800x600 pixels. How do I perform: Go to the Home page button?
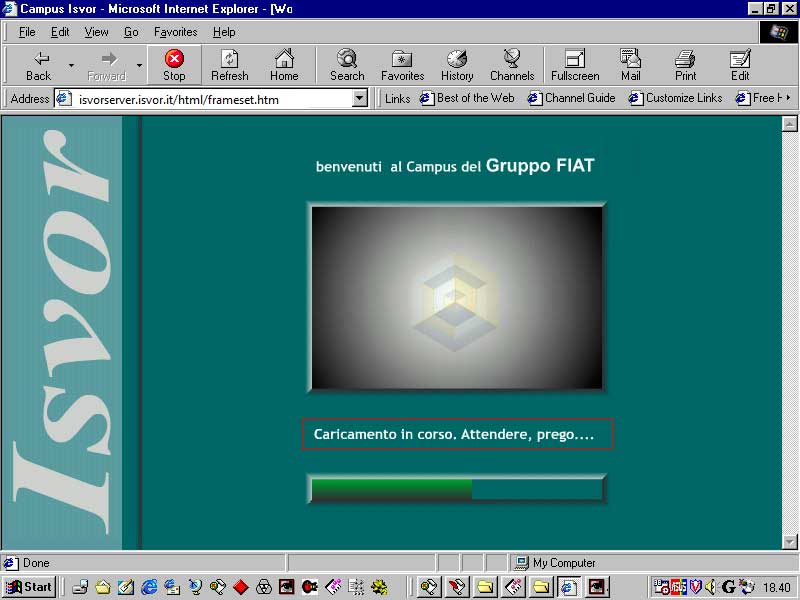tap(284, 65)
